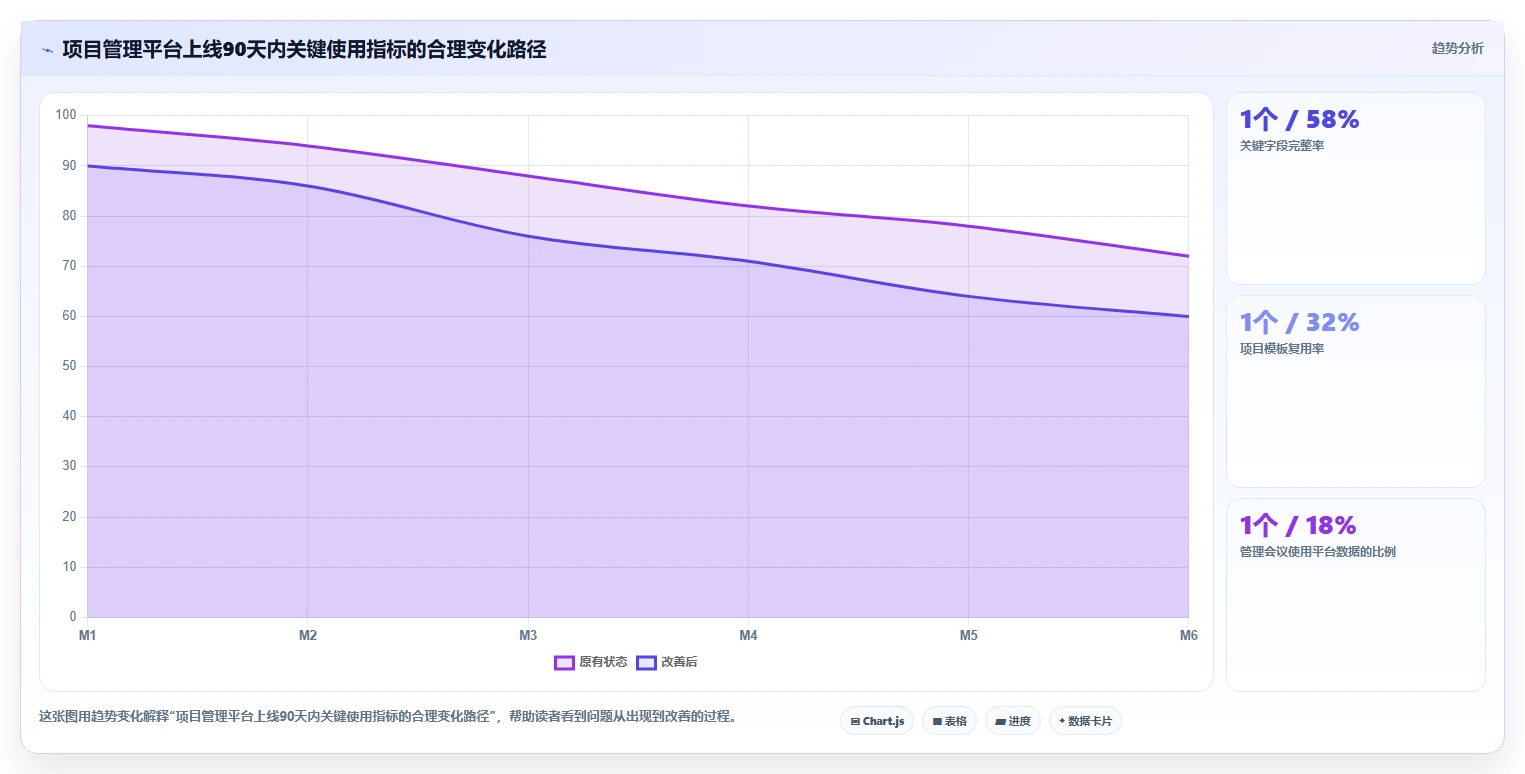Click the M5 axis label

click(x=968, y=636)
